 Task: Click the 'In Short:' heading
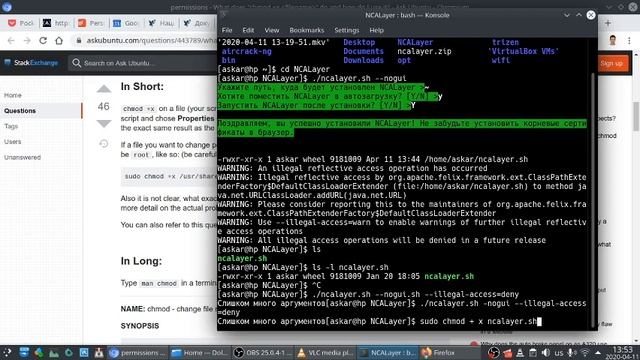pyautogui.click(x=142, y=87)
